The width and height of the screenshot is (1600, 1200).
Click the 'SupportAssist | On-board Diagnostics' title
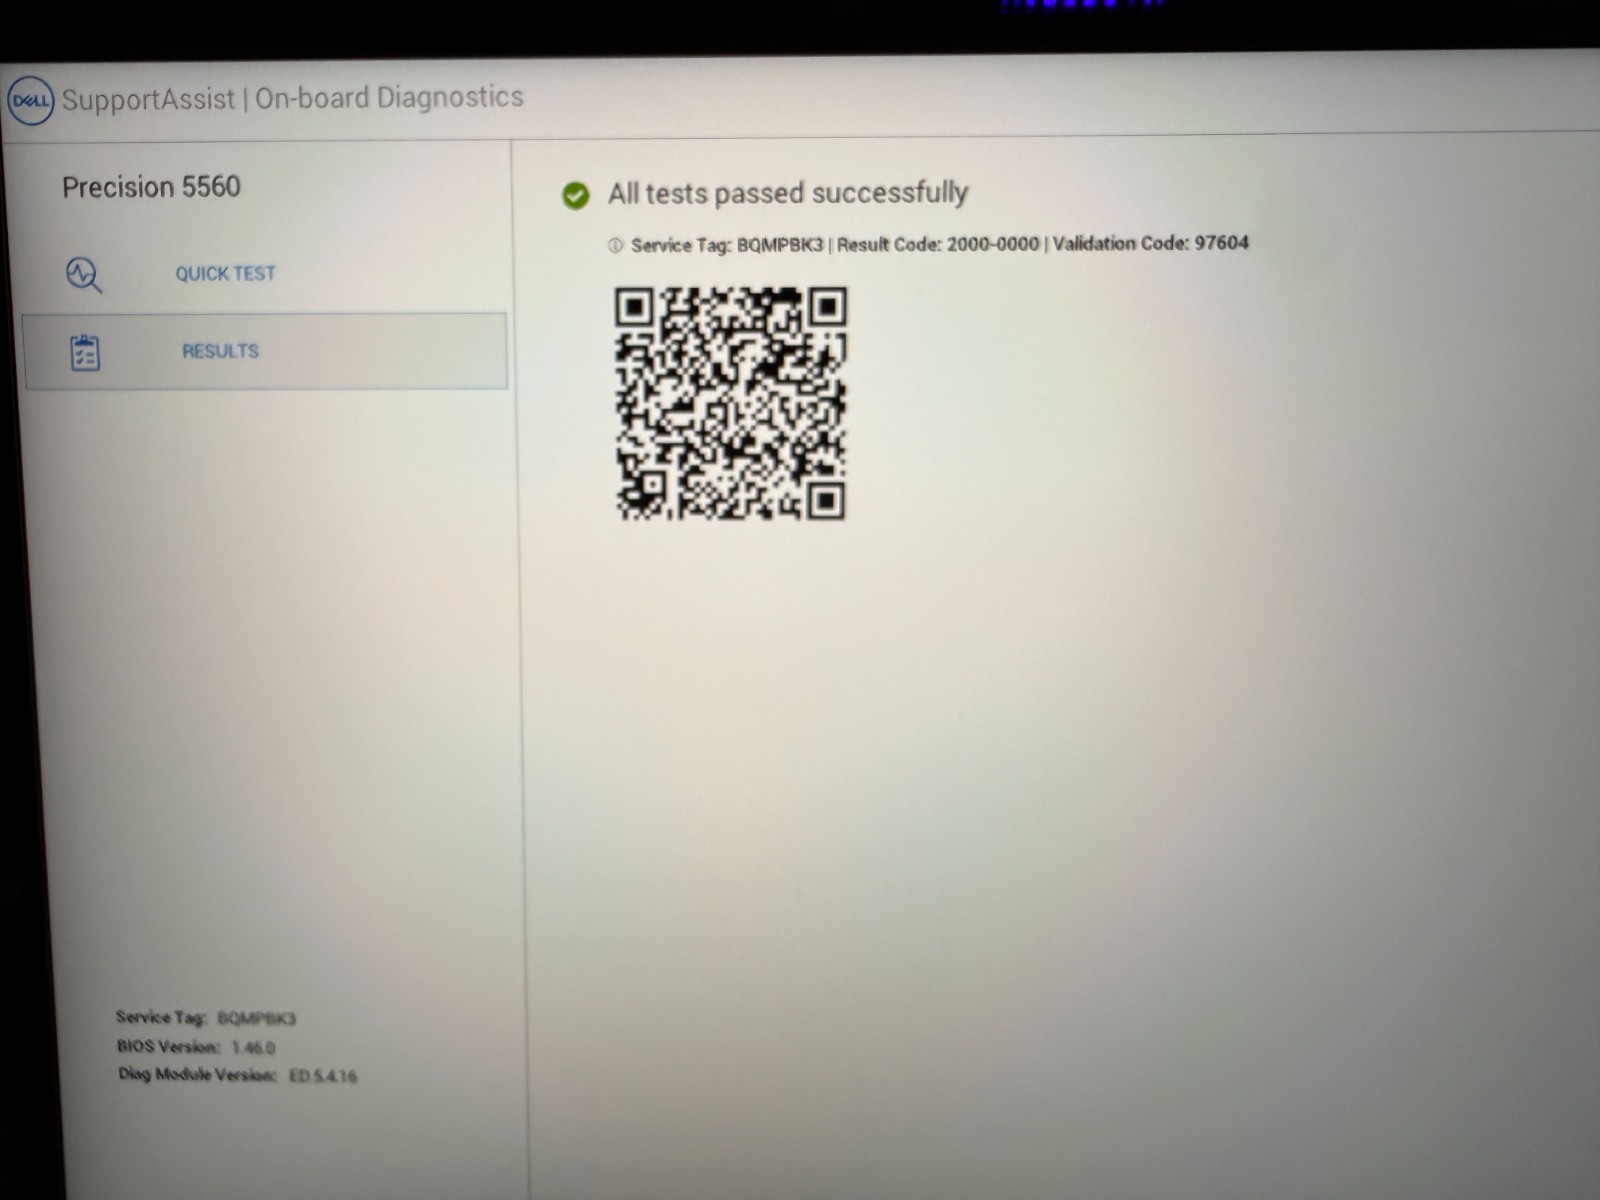(x=292, y=98)
